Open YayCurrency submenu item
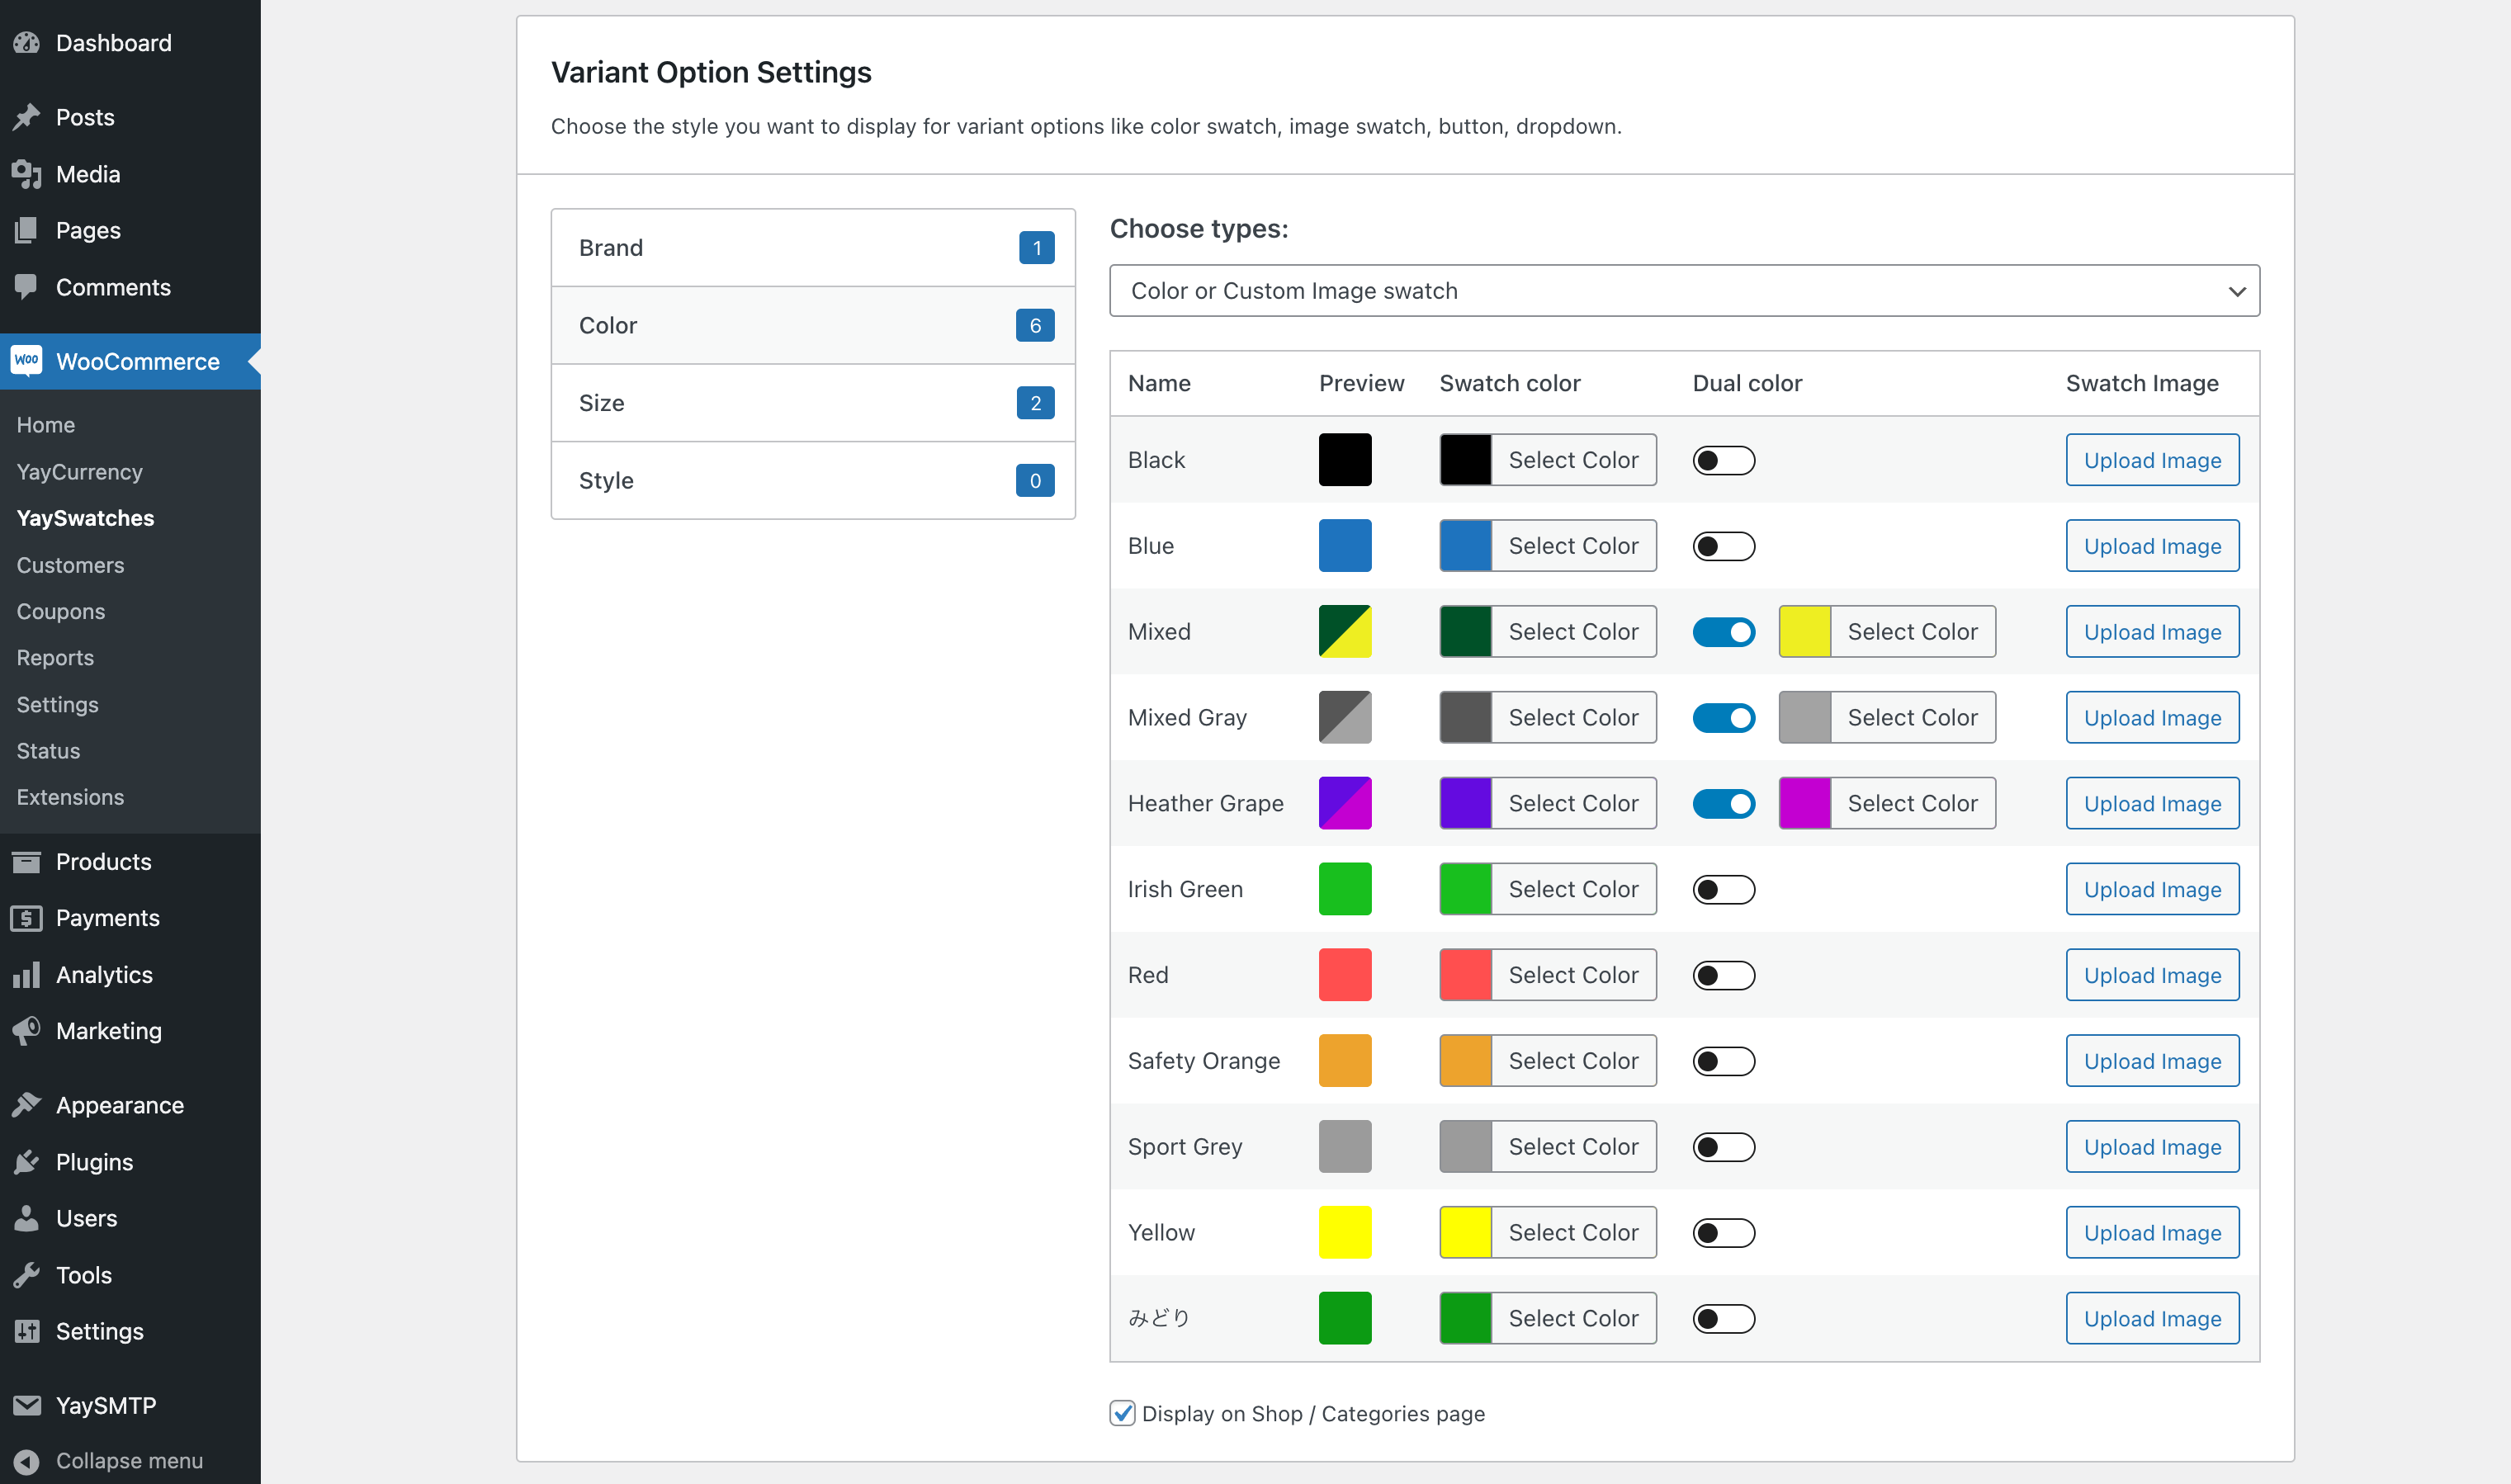Viewport: 2511px width, 1484px height. click(x=80, y=472)
